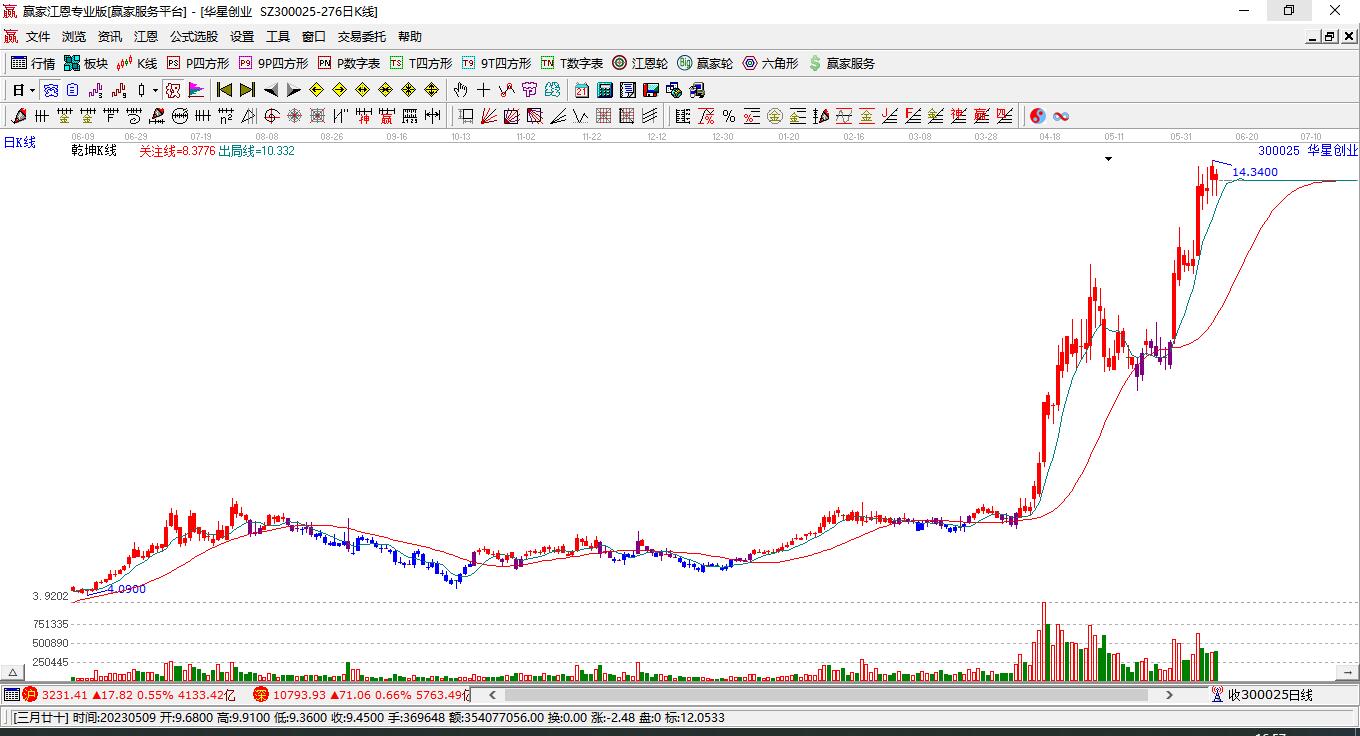Click the yellow diamond right-arrow icon

[340, 90]
